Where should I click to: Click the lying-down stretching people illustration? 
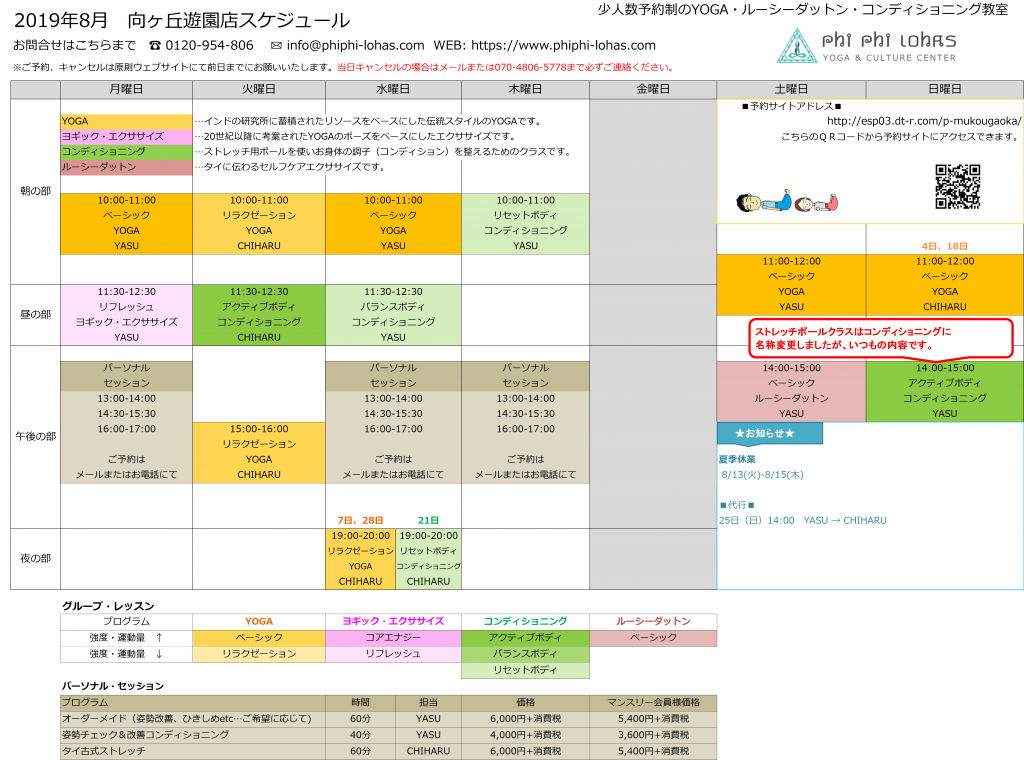pos(787,202)
